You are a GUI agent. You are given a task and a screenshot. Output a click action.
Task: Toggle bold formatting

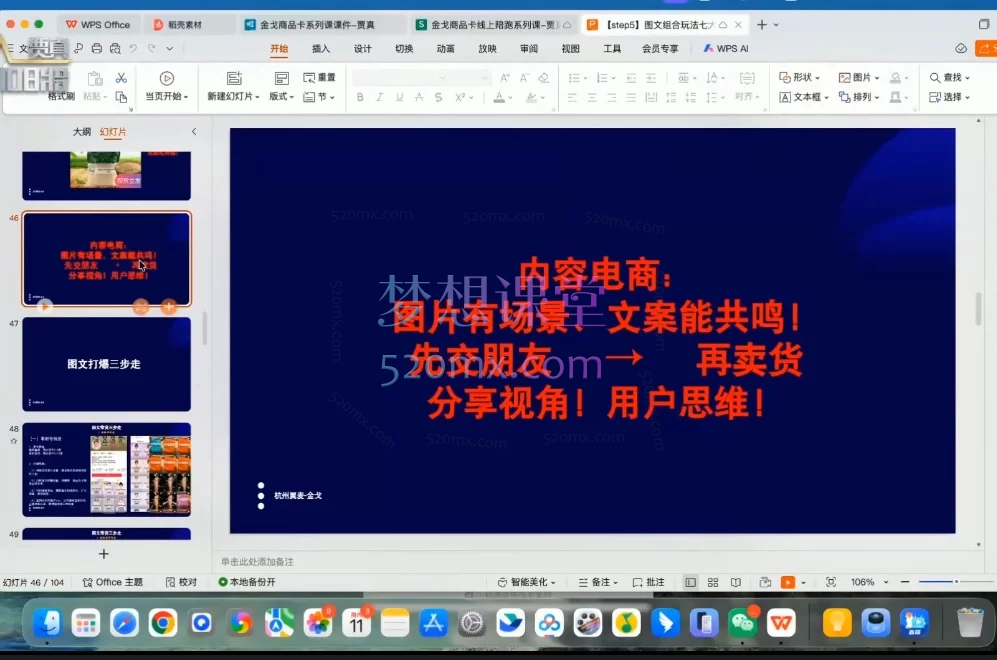pyautogui.click(x=360, y=97)
